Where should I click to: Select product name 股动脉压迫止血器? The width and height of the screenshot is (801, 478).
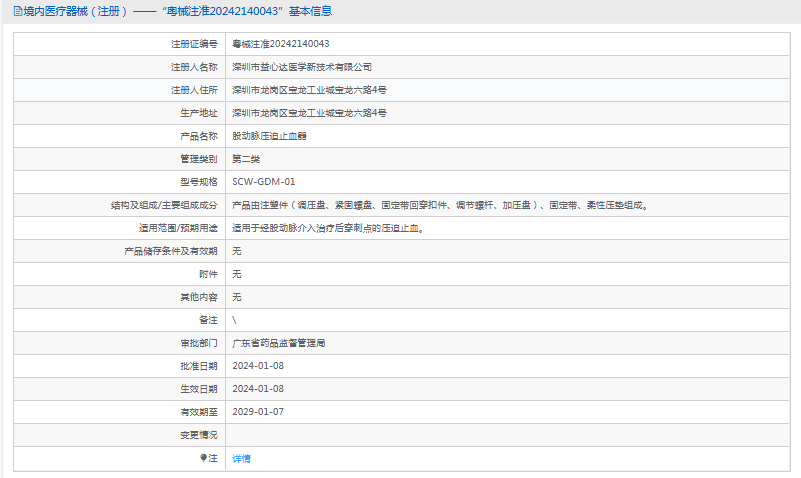click(269, 136)
